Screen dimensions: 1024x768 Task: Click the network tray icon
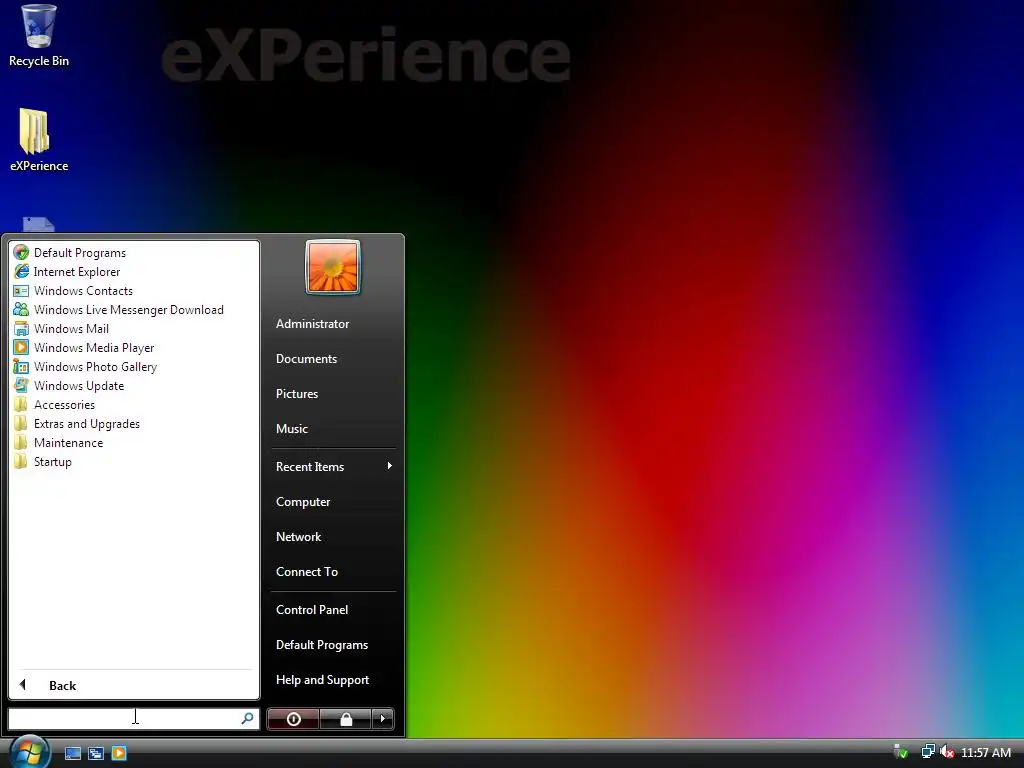coord(927,752)
